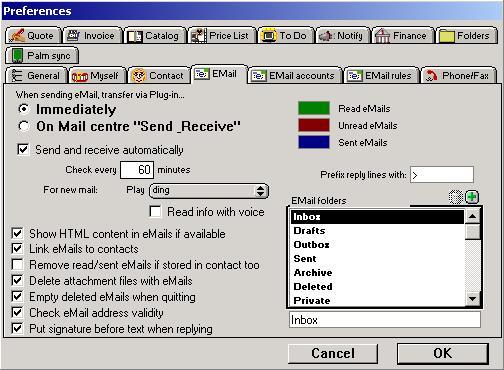This screenshot has height=370, width=504.
Task: Select Outbox in EMail folders list
Action: coord(377,245)
